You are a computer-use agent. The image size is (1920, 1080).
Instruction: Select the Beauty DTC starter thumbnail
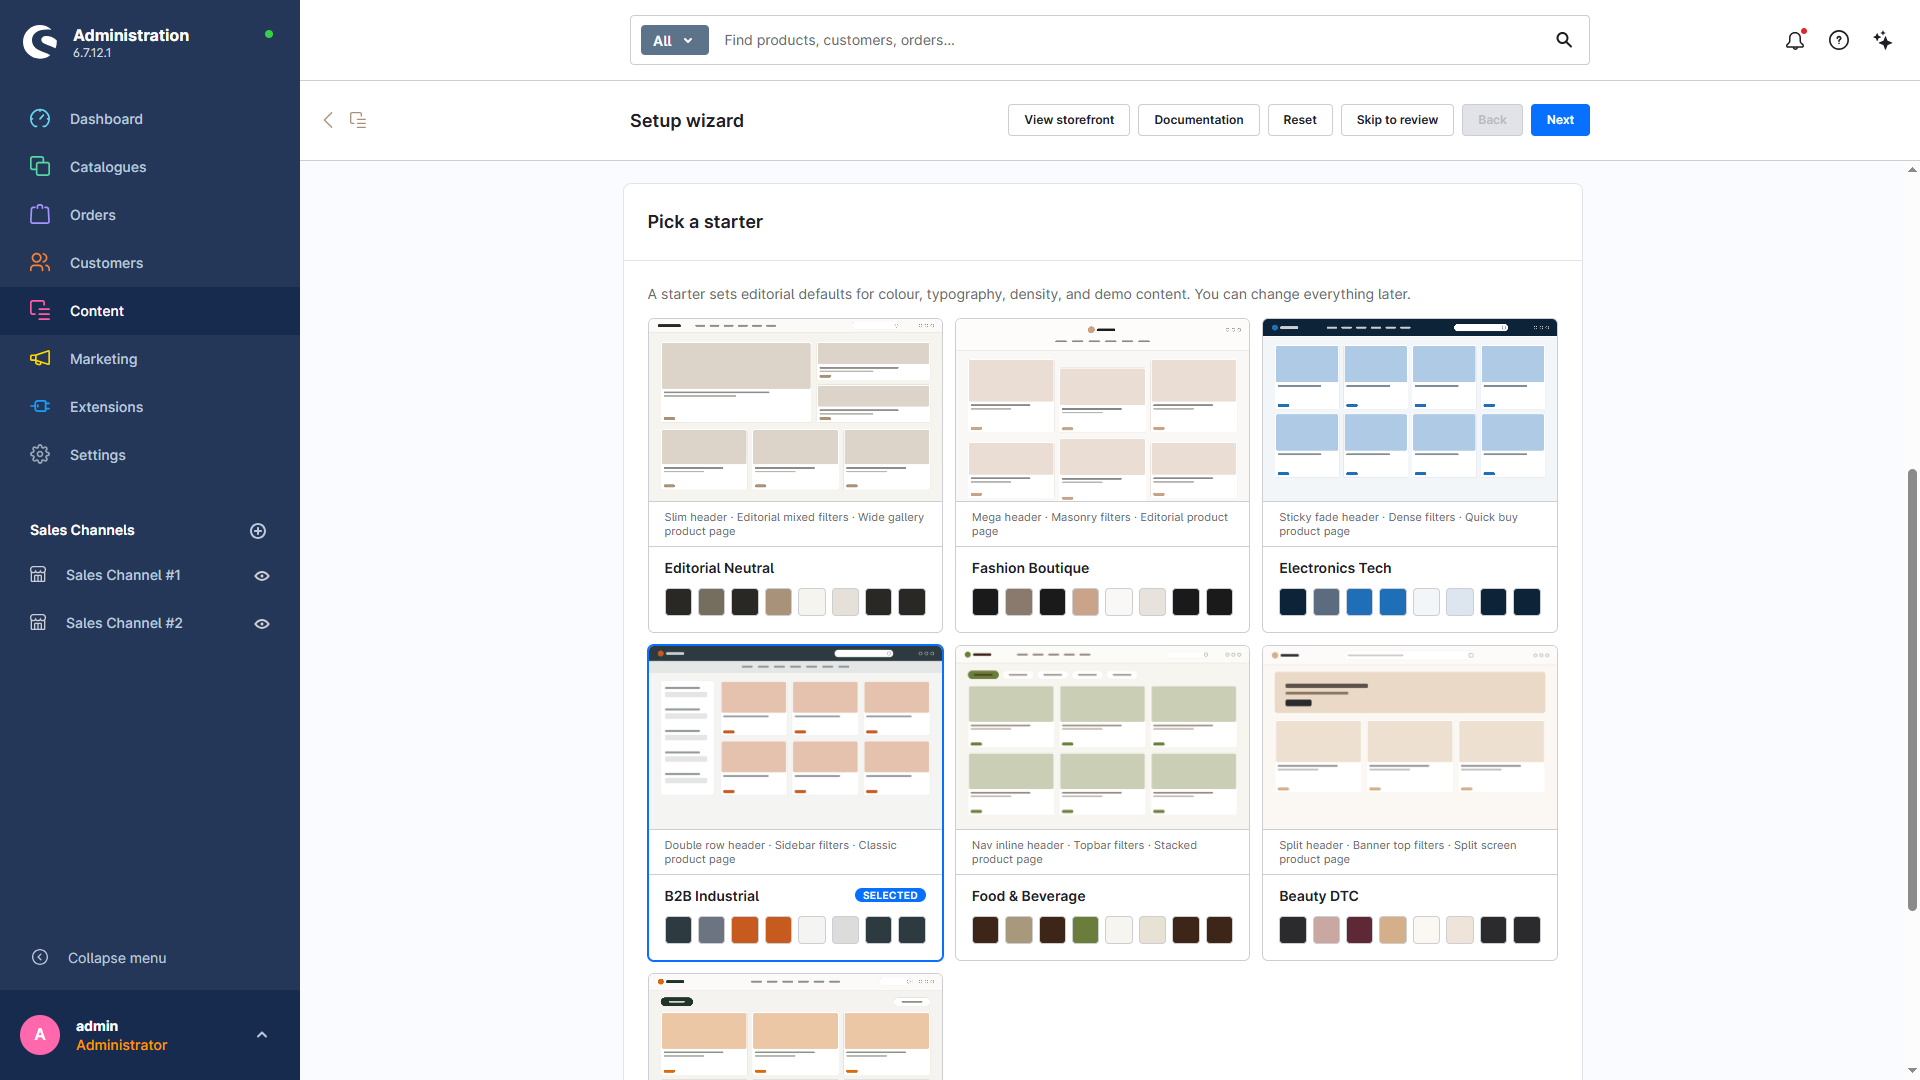click(1410, 738)
